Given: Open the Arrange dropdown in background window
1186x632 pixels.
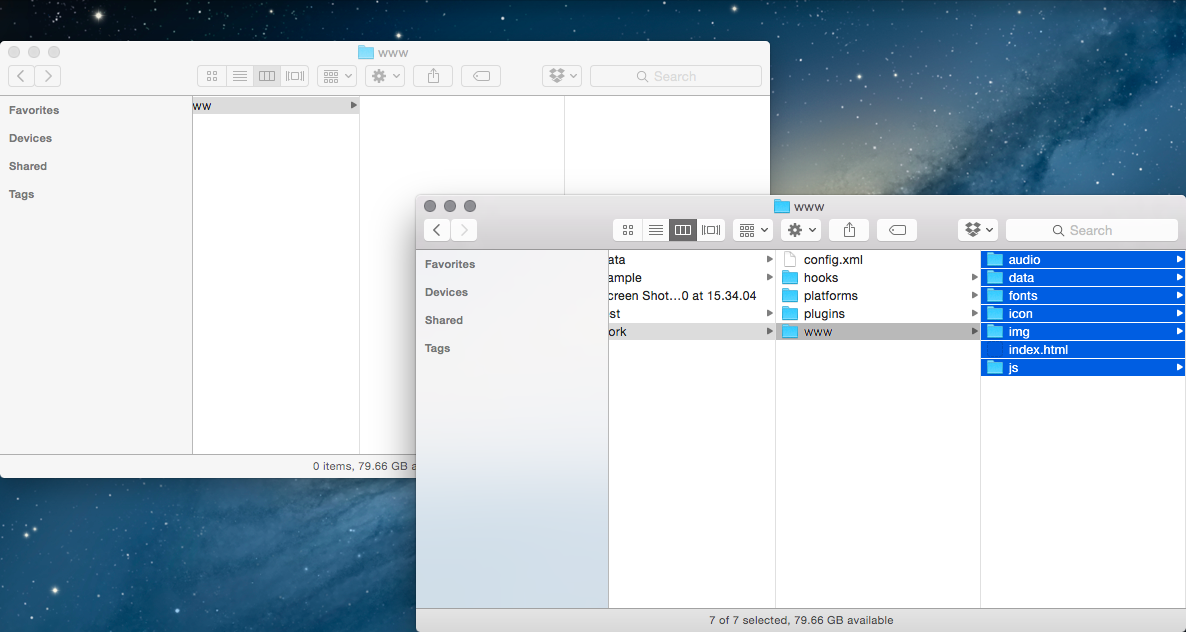Looking at the screenshot, I should click(x=337, y=76).
